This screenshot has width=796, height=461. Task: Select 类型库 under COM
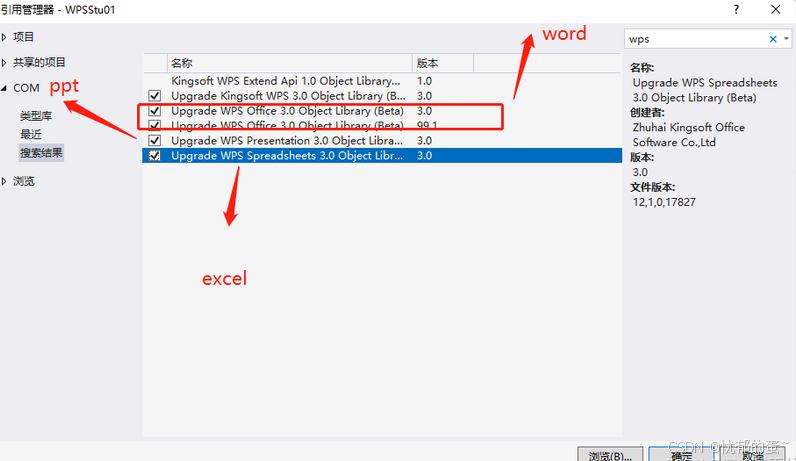pyautogui.click(x=36, y=116)
